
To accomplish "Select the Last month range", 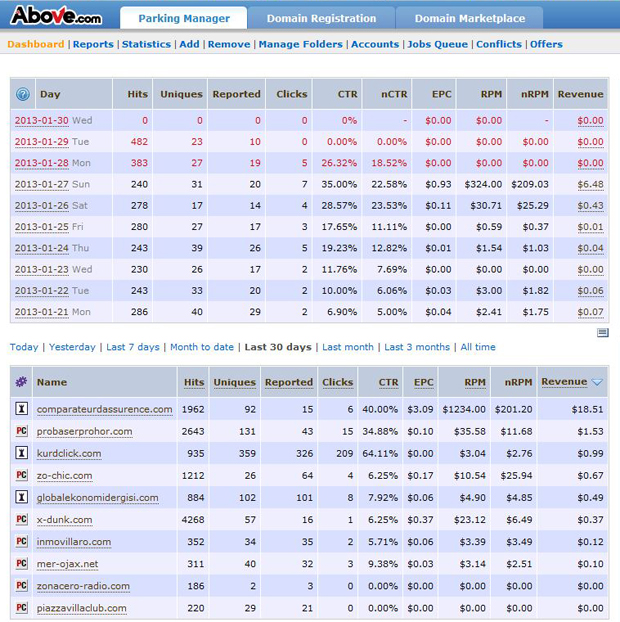I will (348, 347).
